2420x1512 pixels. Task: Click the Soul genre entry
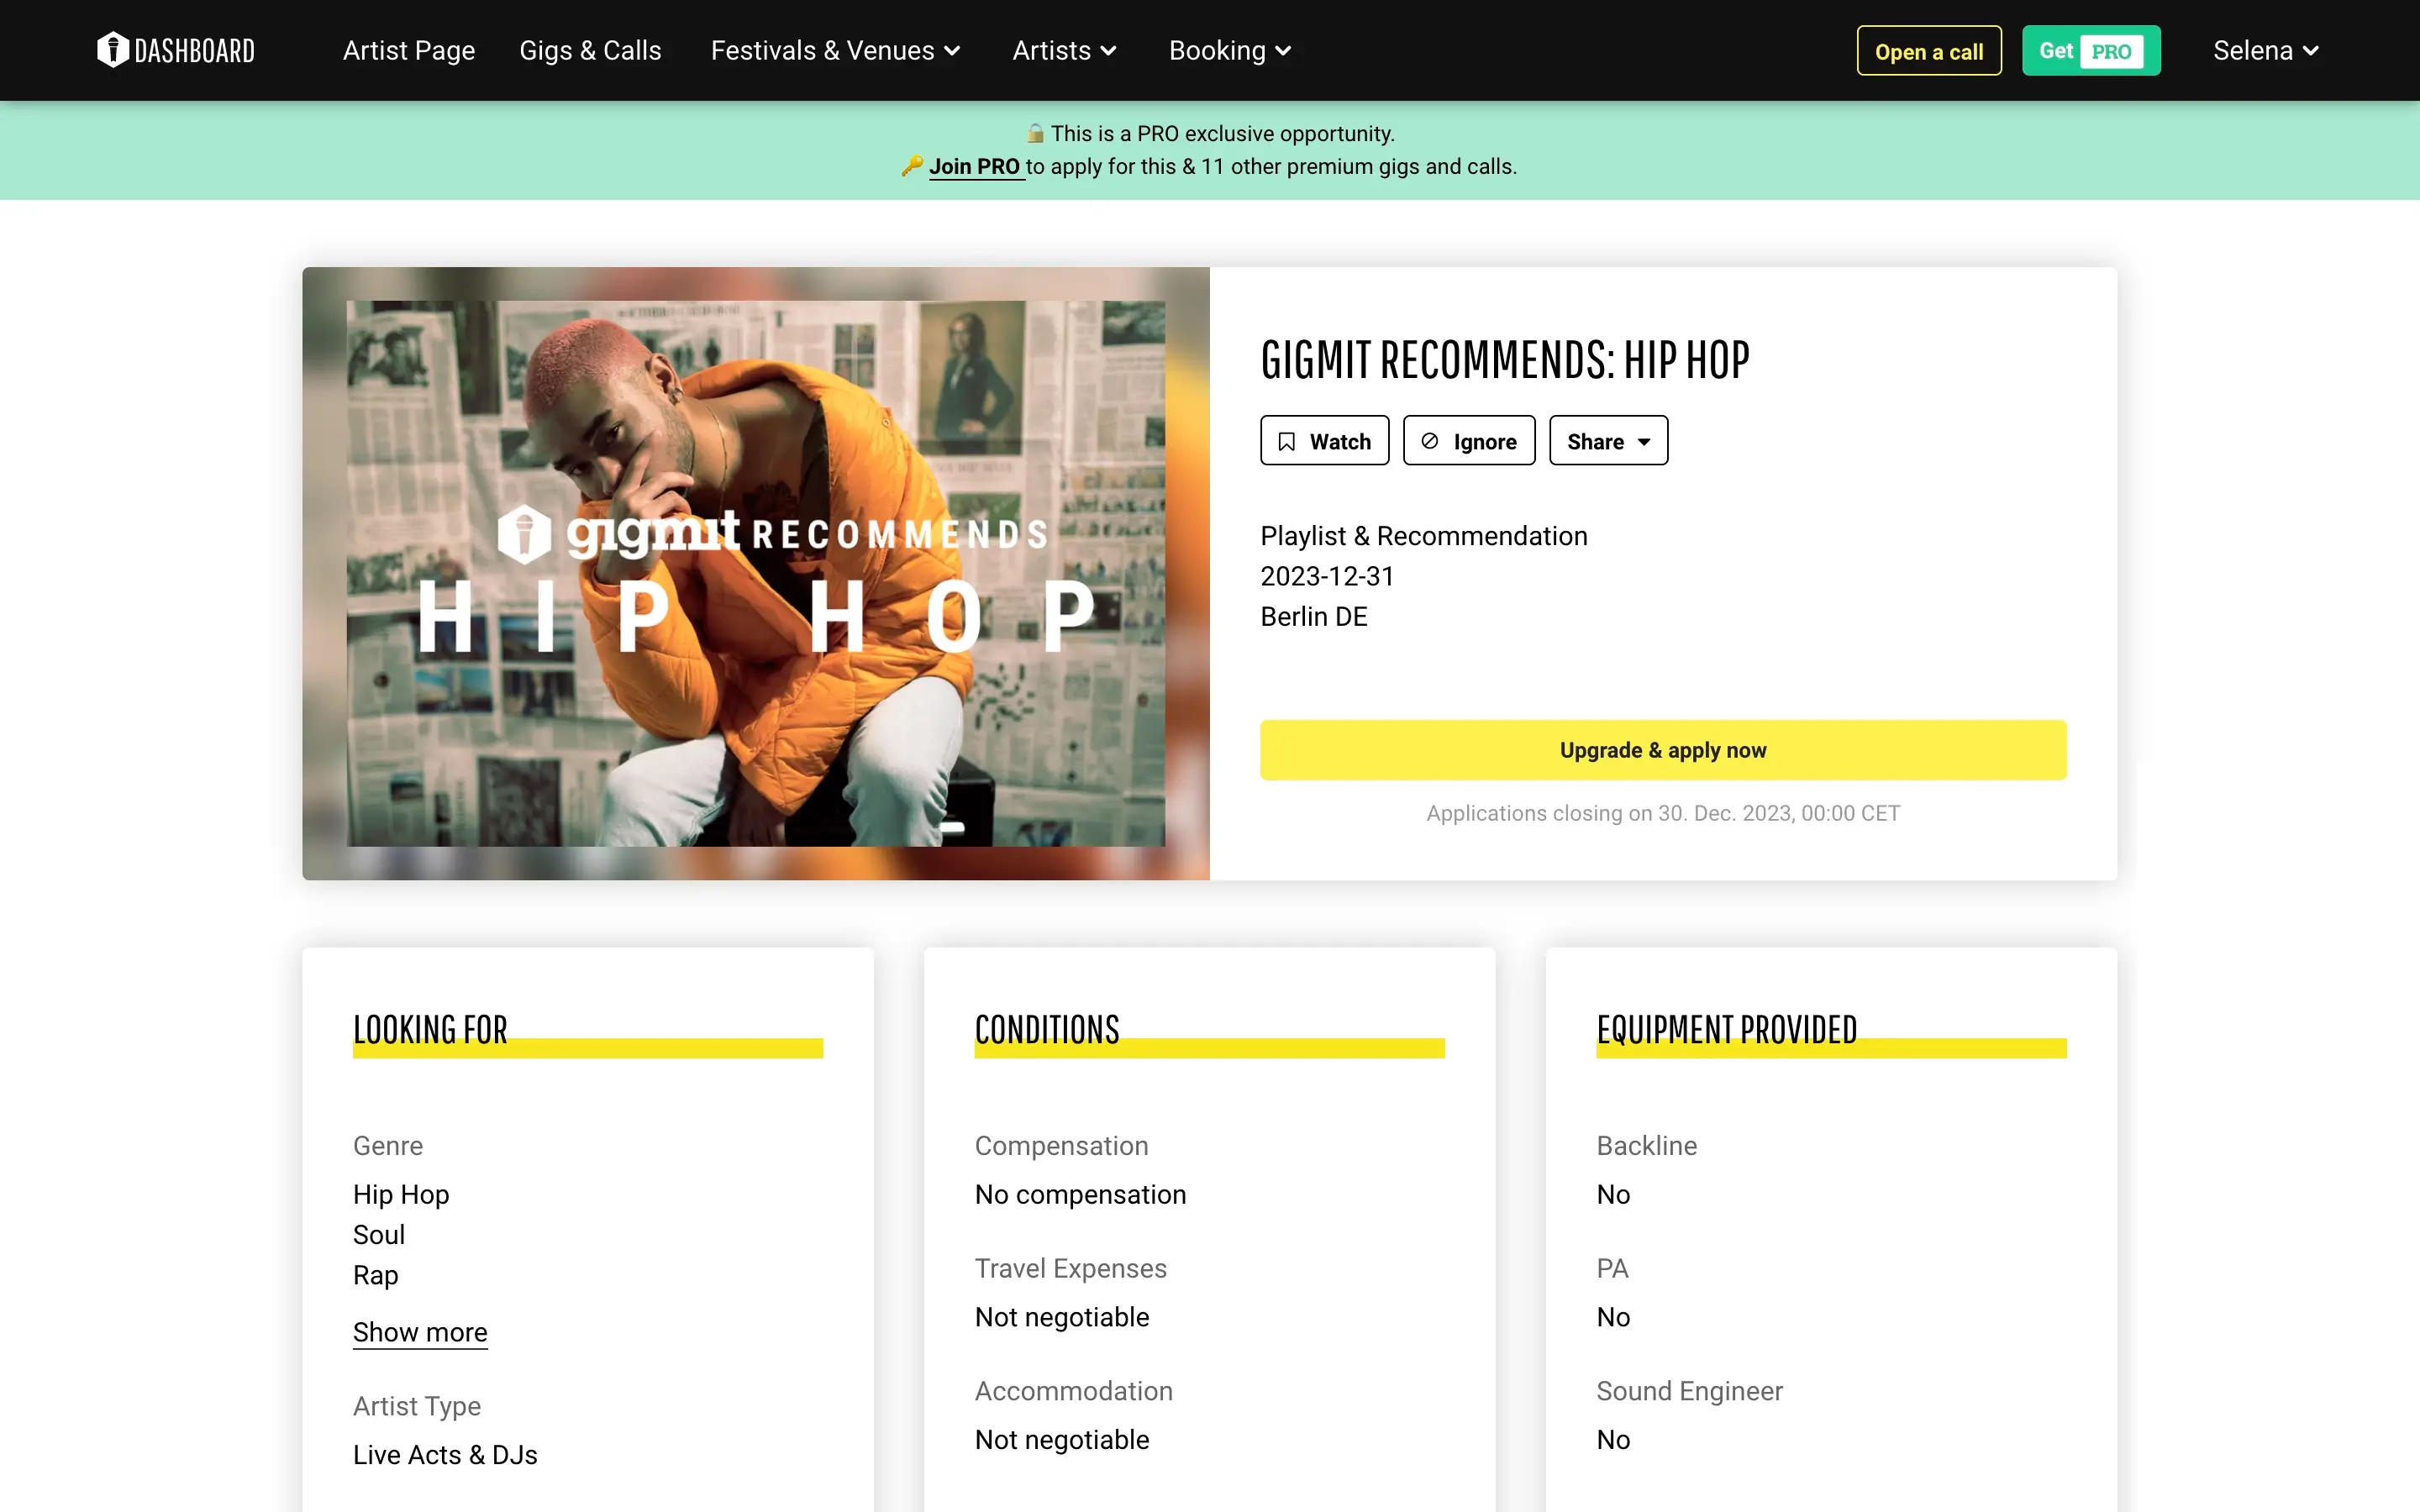click(x=379, y=1234)
